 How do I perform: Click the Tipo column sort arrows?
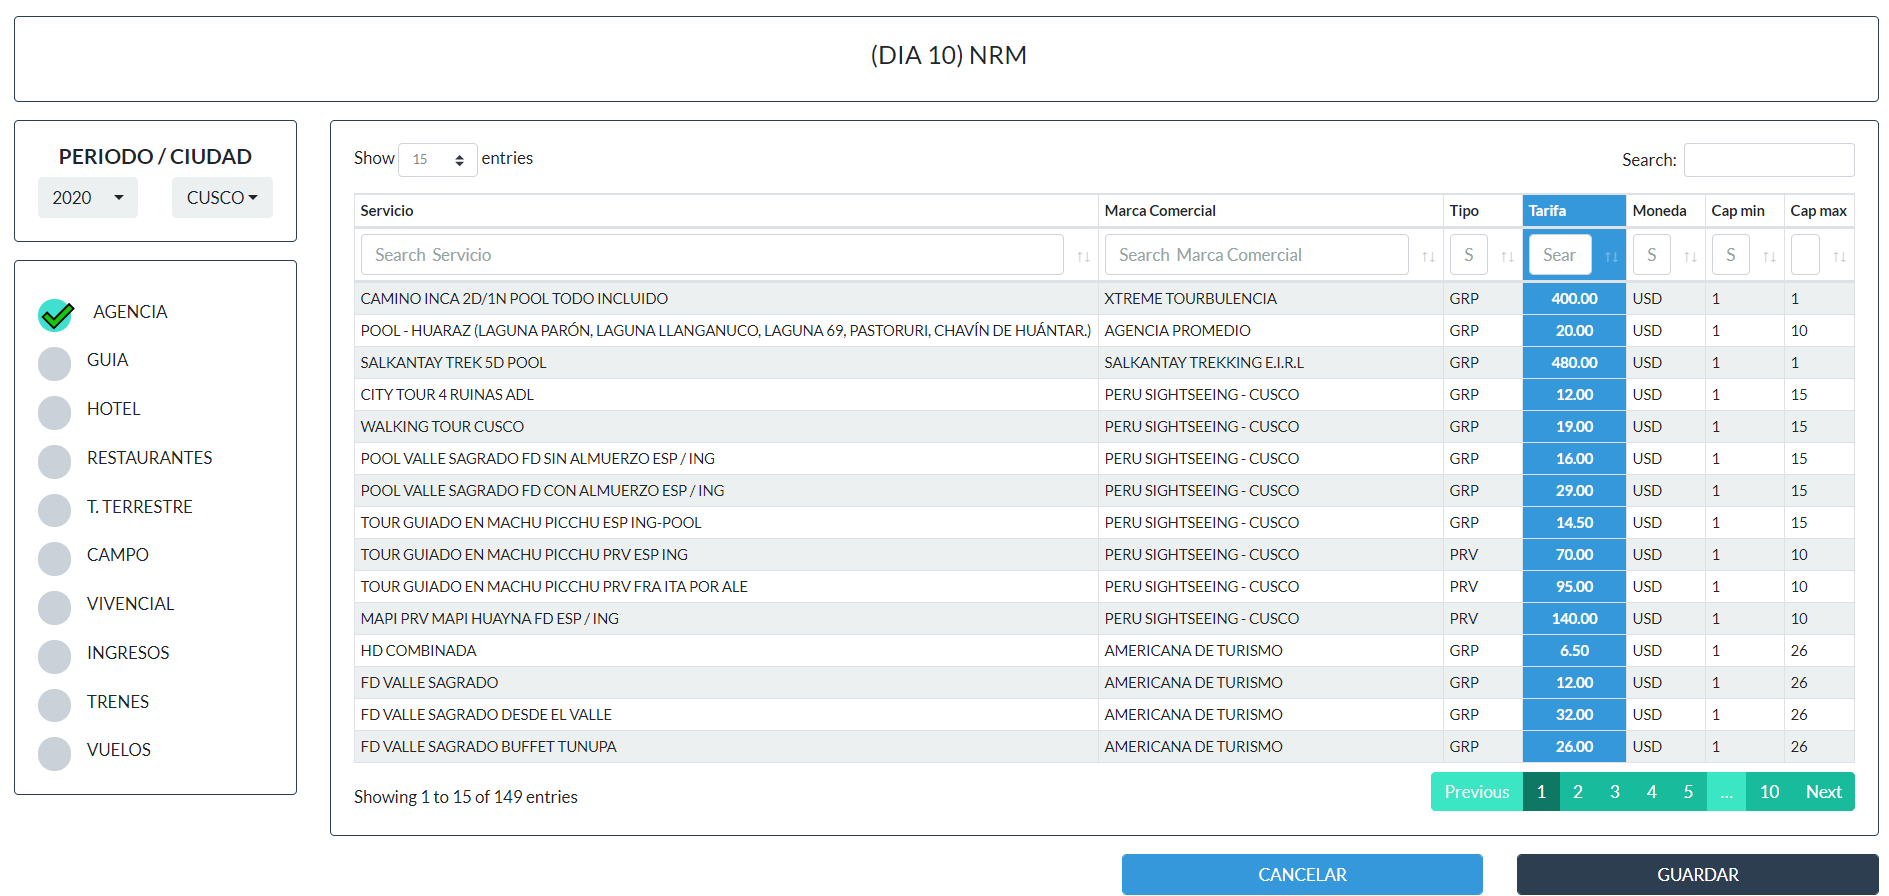coord(1507,257)
